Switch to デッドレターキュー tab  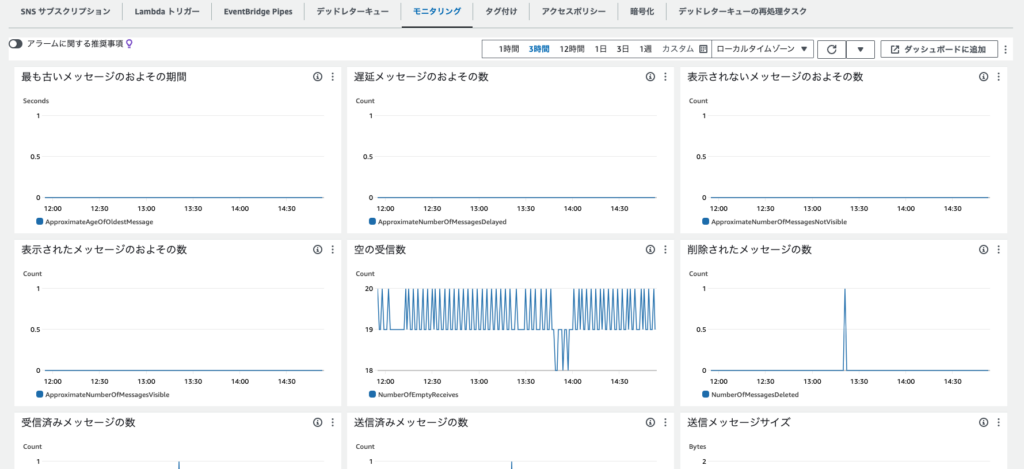353,12
